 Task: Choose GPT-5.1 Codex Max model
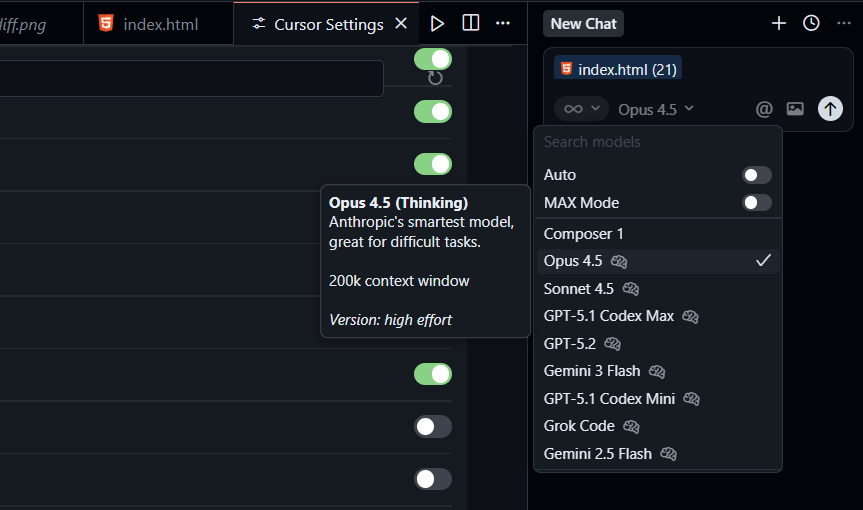(x=658, y=316)
